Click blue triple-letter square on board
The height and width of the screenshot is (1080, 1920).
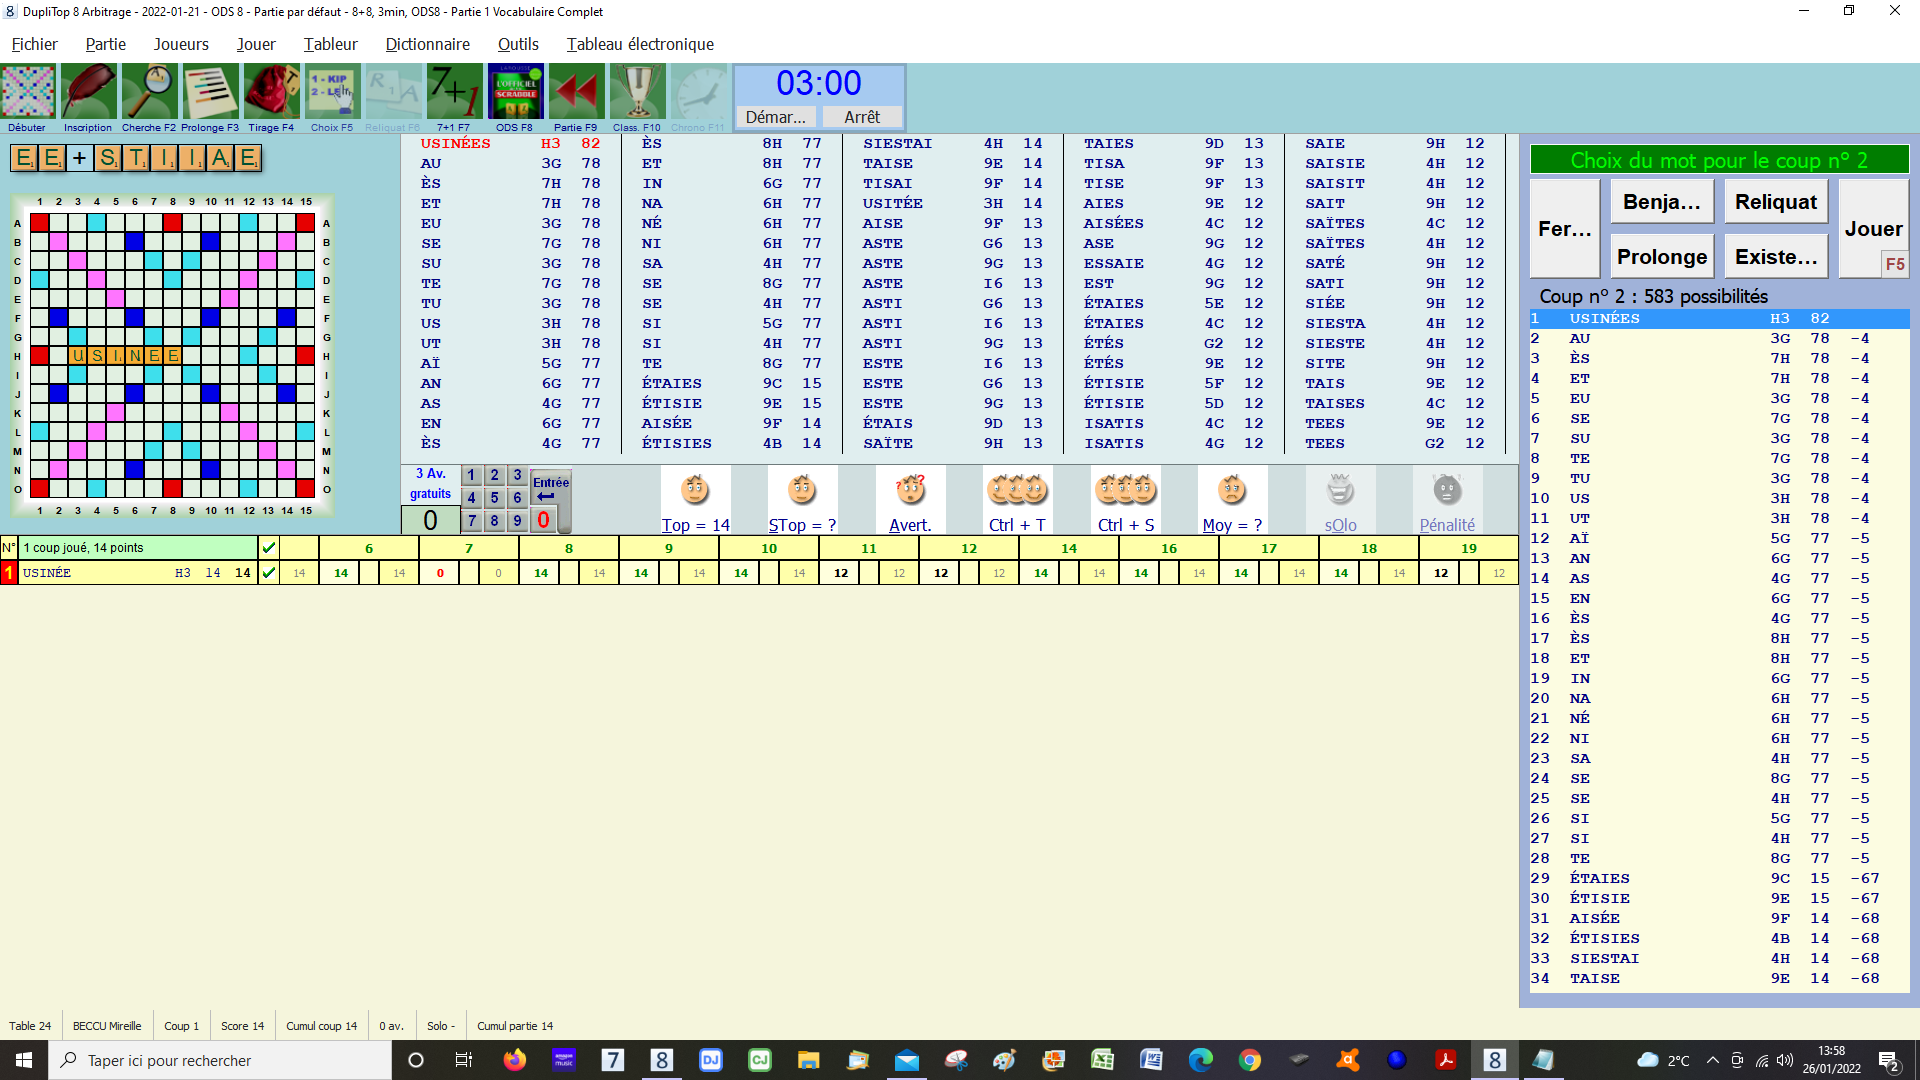[x=134, y=241]
